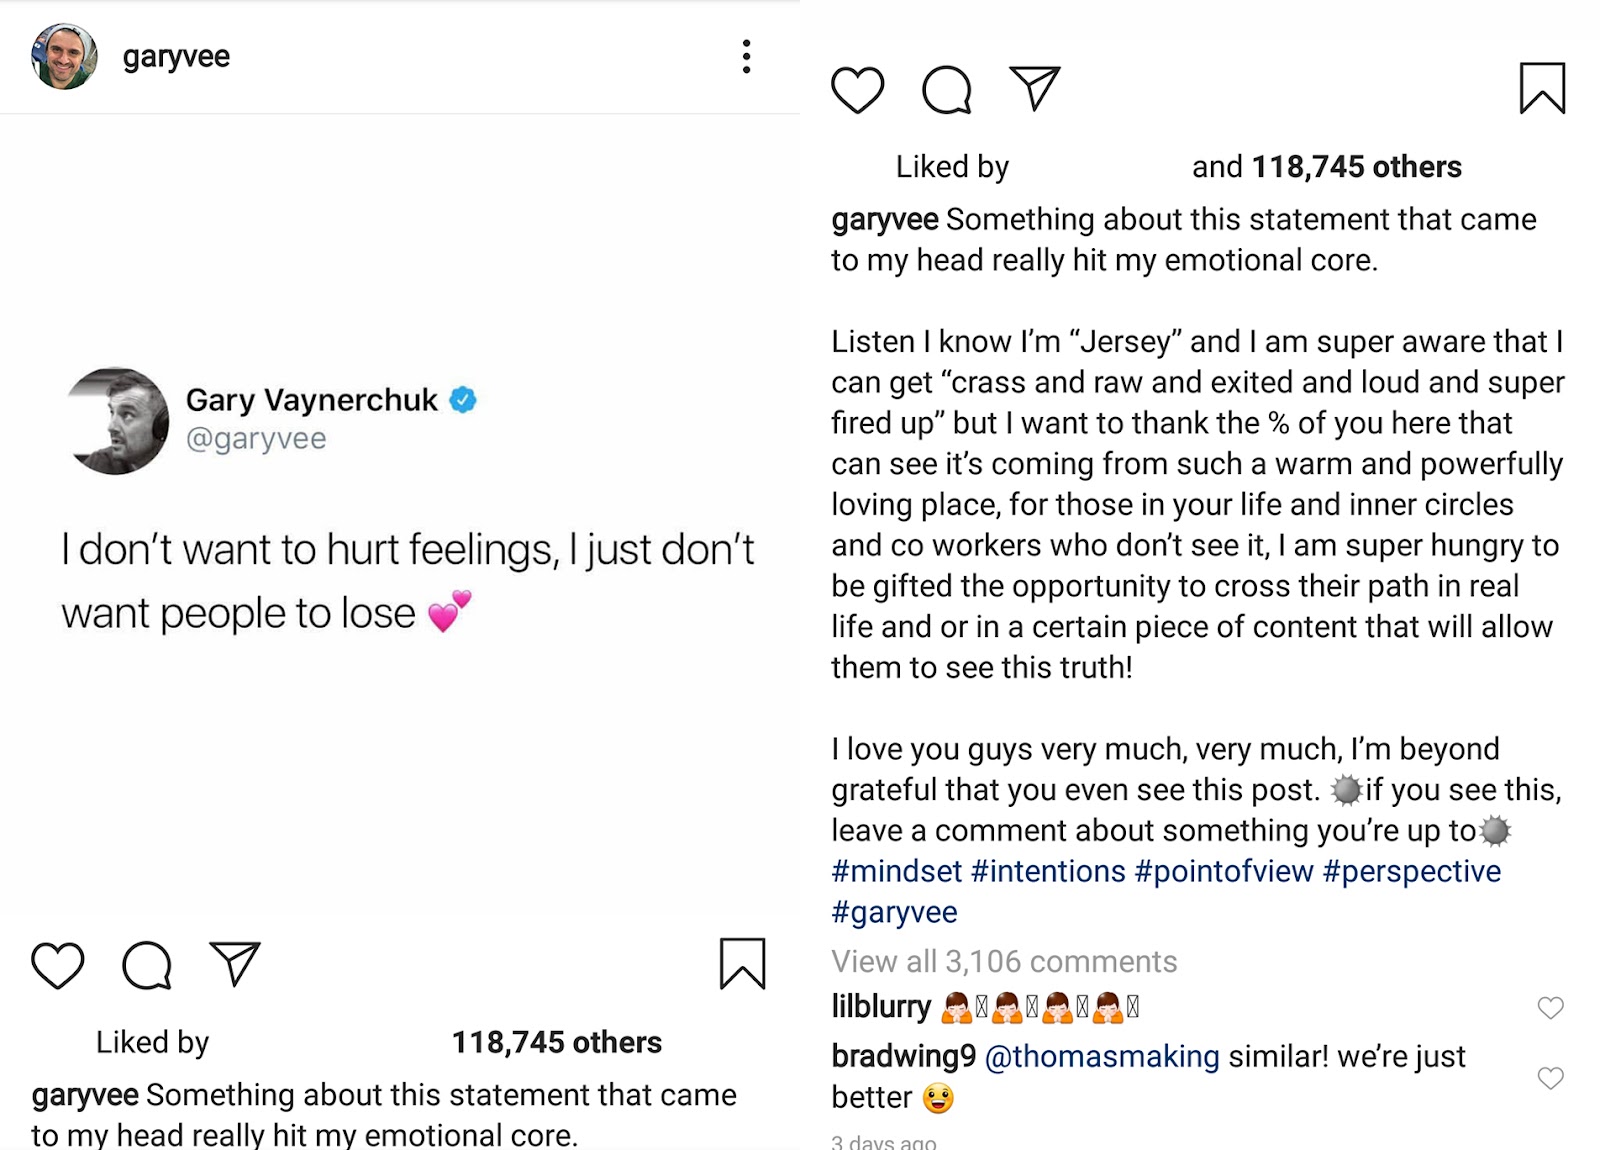The height and width of the screenshot is (1150, 1600).
Task: Share the post in the left panel
Action: pos(235,963)
